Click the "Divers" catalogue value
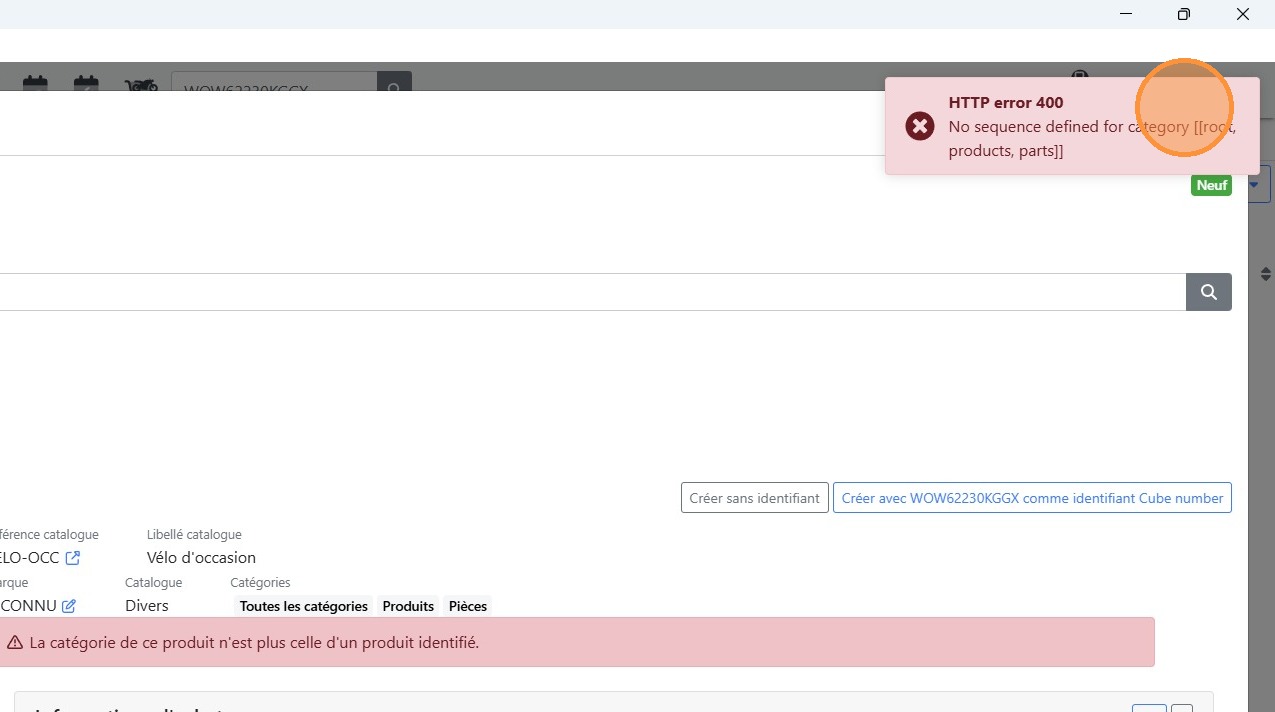The height and width of the screenshot is (712, 1275). click(147, 606)
